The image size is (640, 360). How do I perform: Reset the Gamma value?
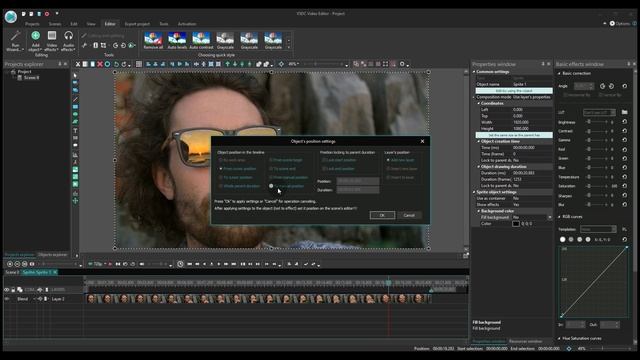click(x=624, y=140)
